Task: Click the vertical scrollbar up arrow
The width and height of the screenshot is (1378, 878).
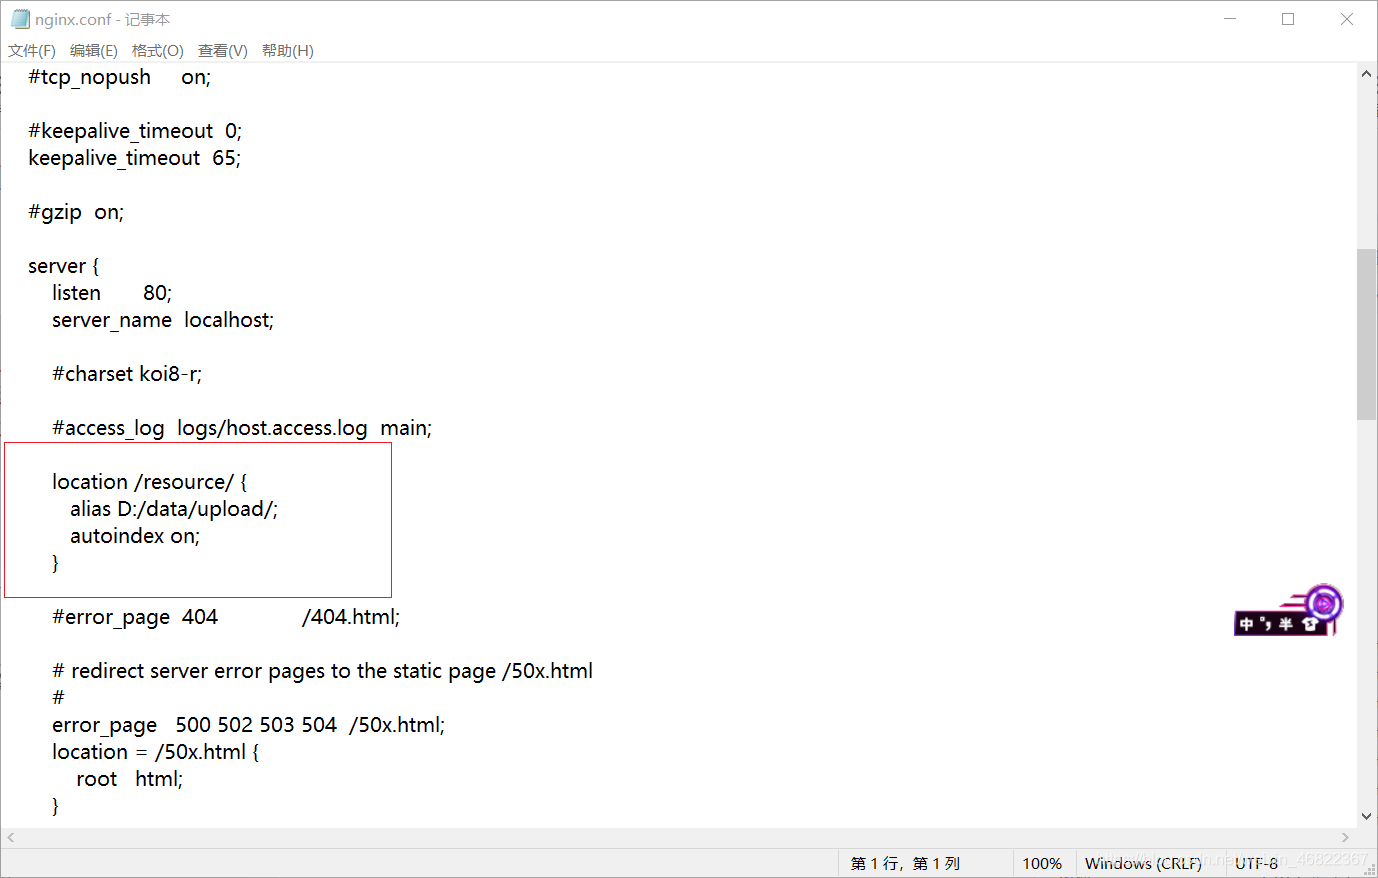Action: (x=1367, y=74)
